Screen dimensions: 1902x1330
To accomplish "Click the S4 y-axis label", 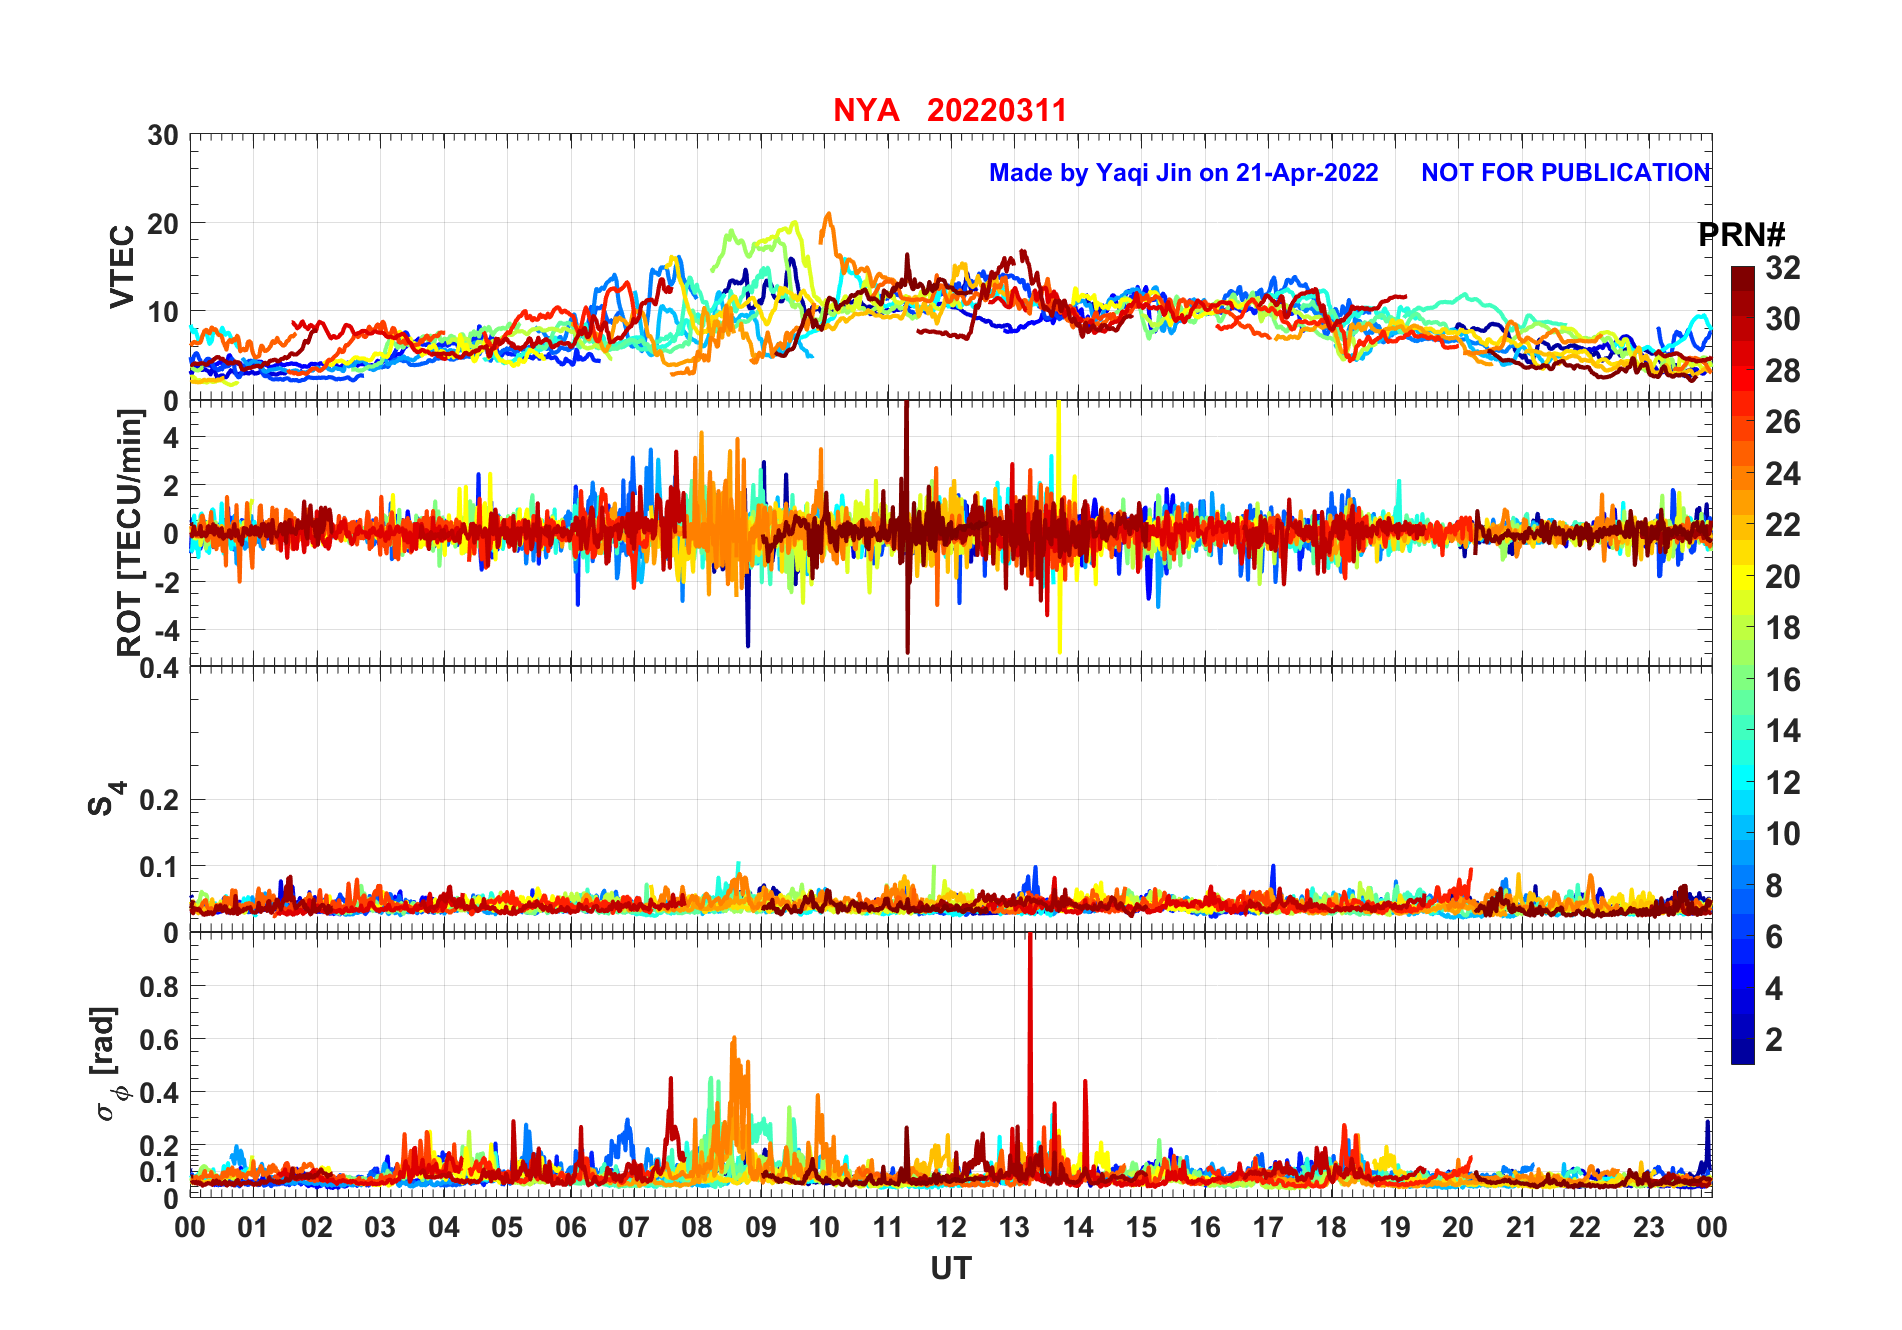I will (x=105, y=799).
